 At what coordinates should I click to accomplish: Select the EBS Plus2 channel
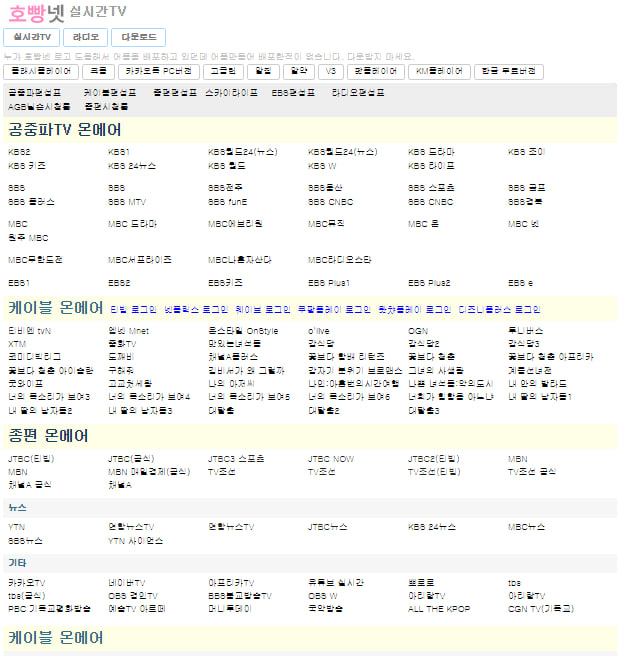pyautogui.click(x=429, y=283)
